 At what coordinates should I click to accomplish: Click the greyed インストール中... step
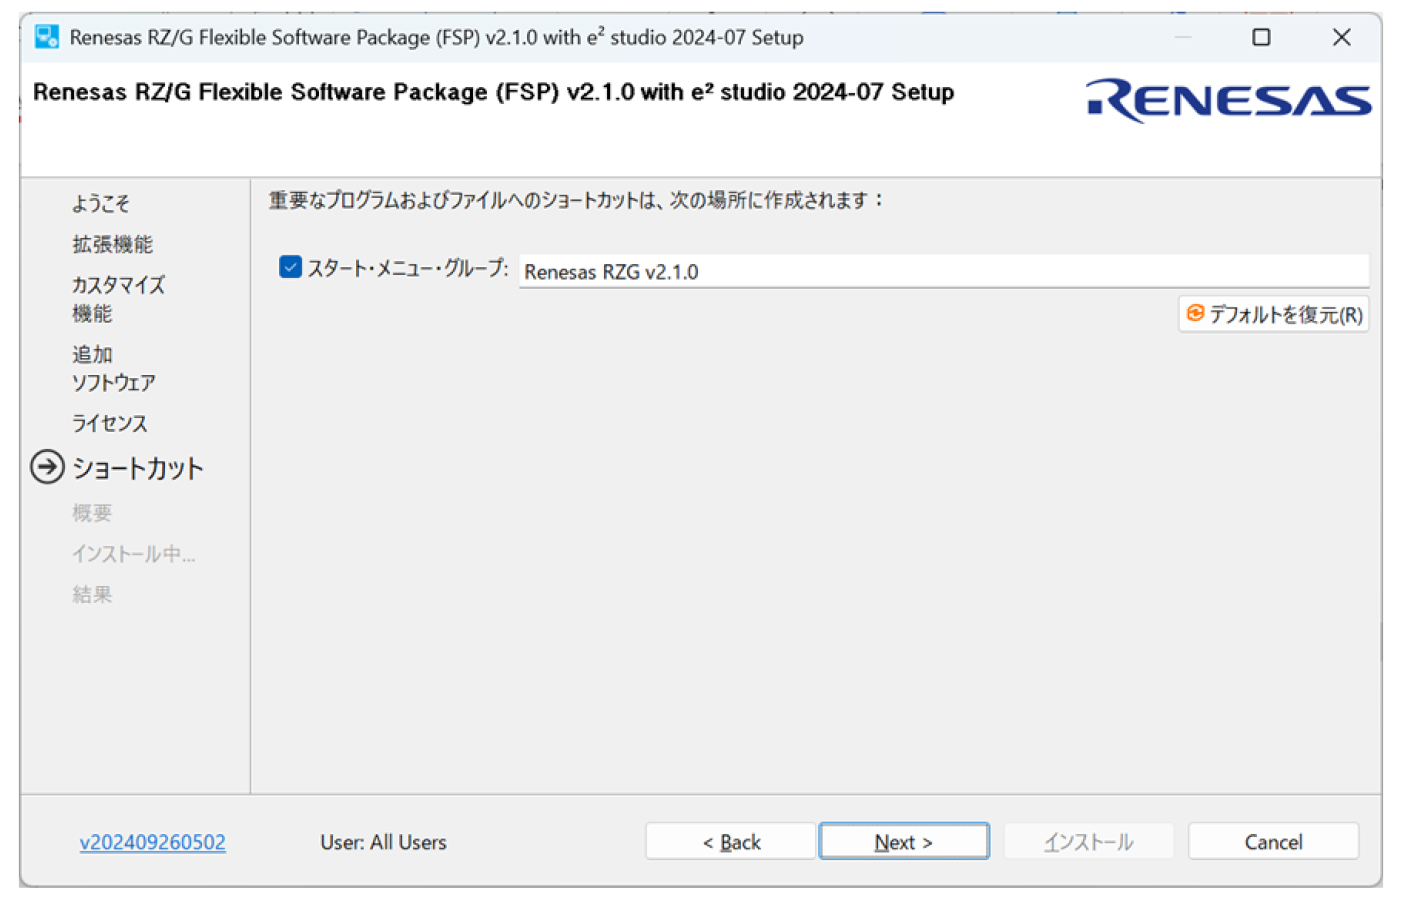tap(133, 554)
